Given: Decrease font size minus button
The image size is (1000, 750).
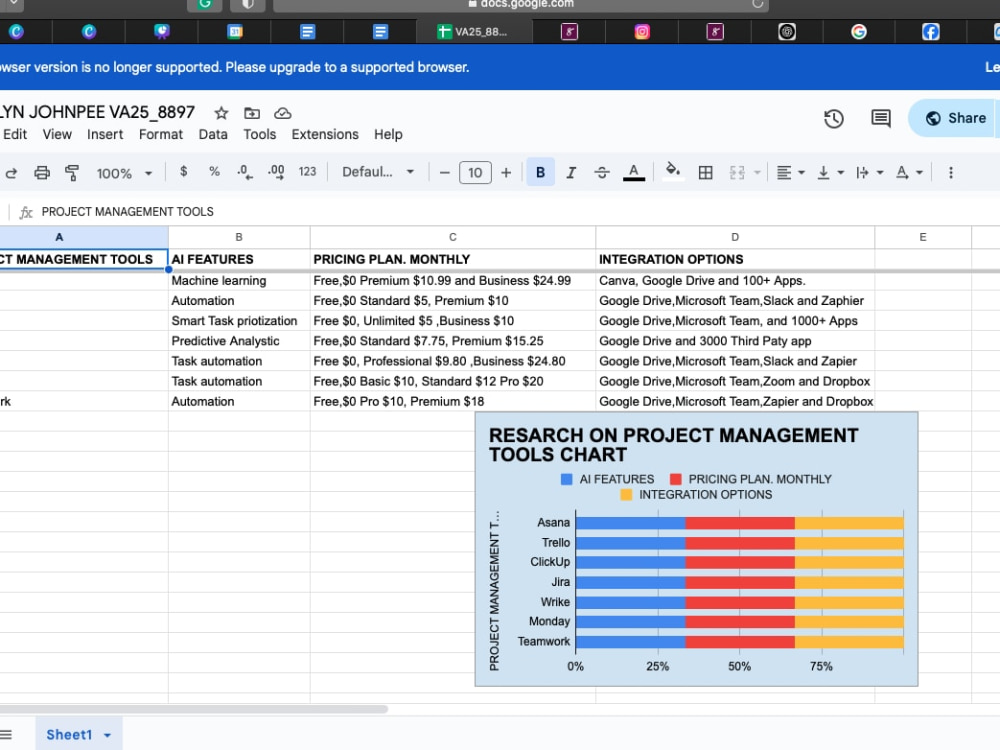Looking at the screenshot, I should (x=445, y=173).
